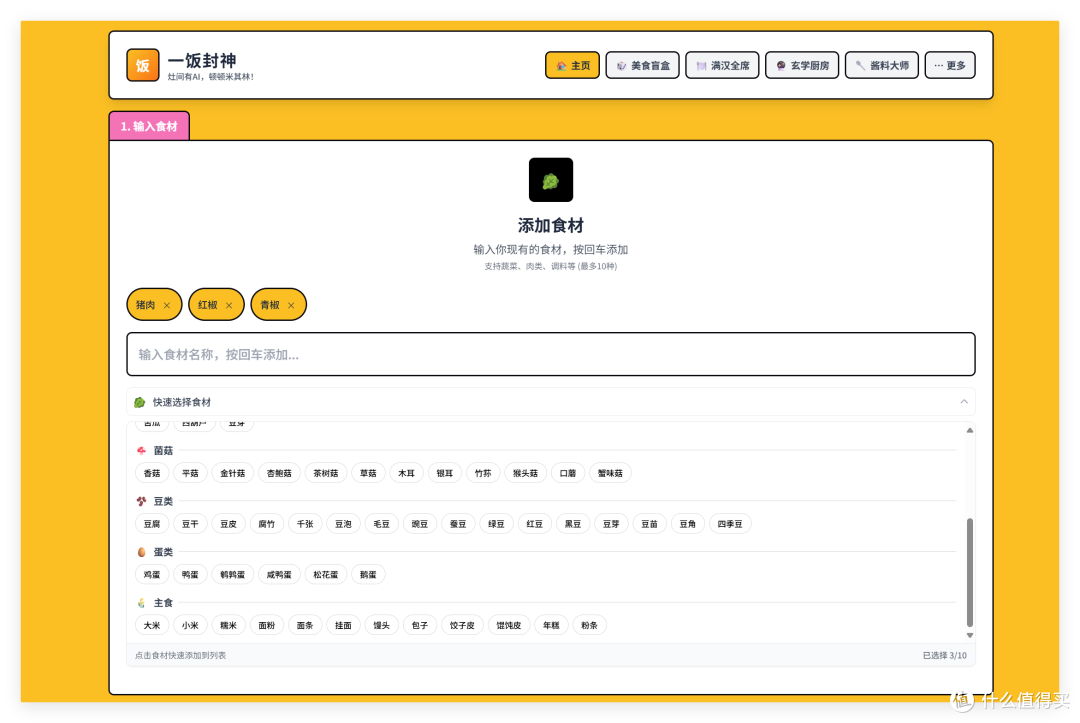Add 咸鸭蛋 ingredient chip
The height and width of the screenshot is (723, 1080).
[x=279, y=574]
